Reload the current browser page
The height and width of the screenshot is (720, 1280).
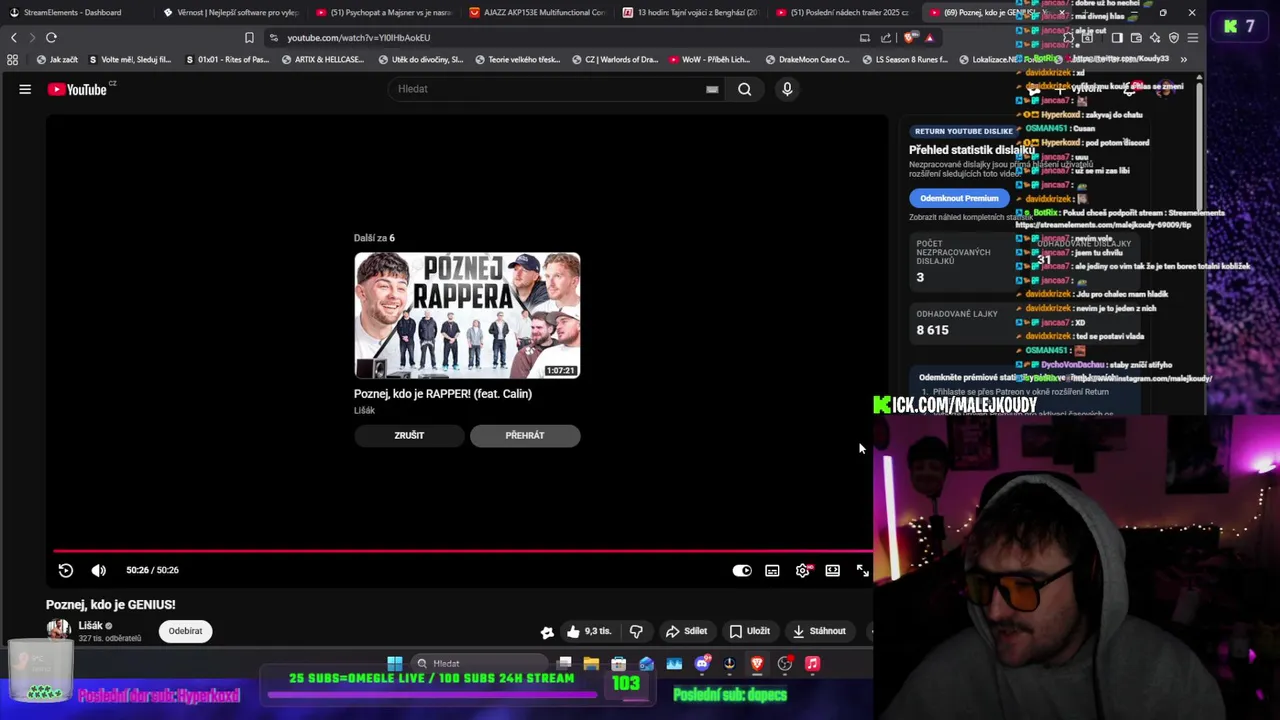pos(51,37)
